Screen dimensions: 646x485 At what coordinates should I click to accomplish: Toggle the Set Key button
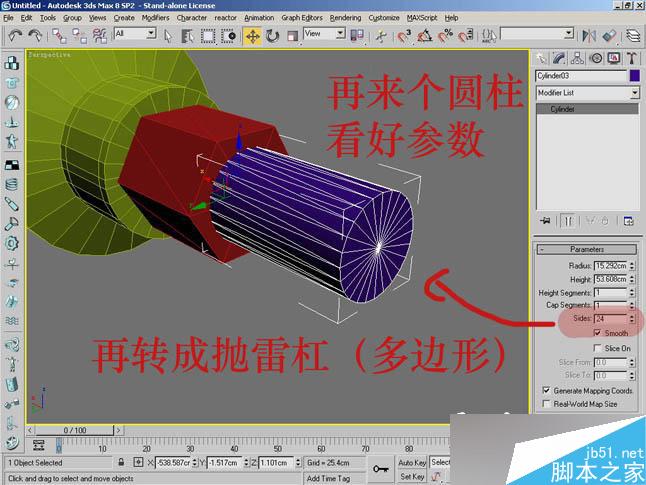click(412, 477)
